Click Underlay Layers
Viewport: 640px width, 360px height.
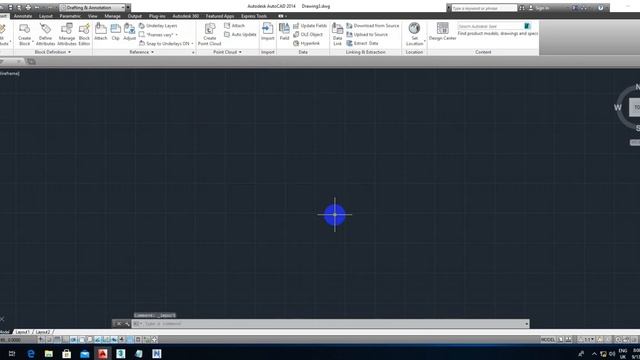158,26
